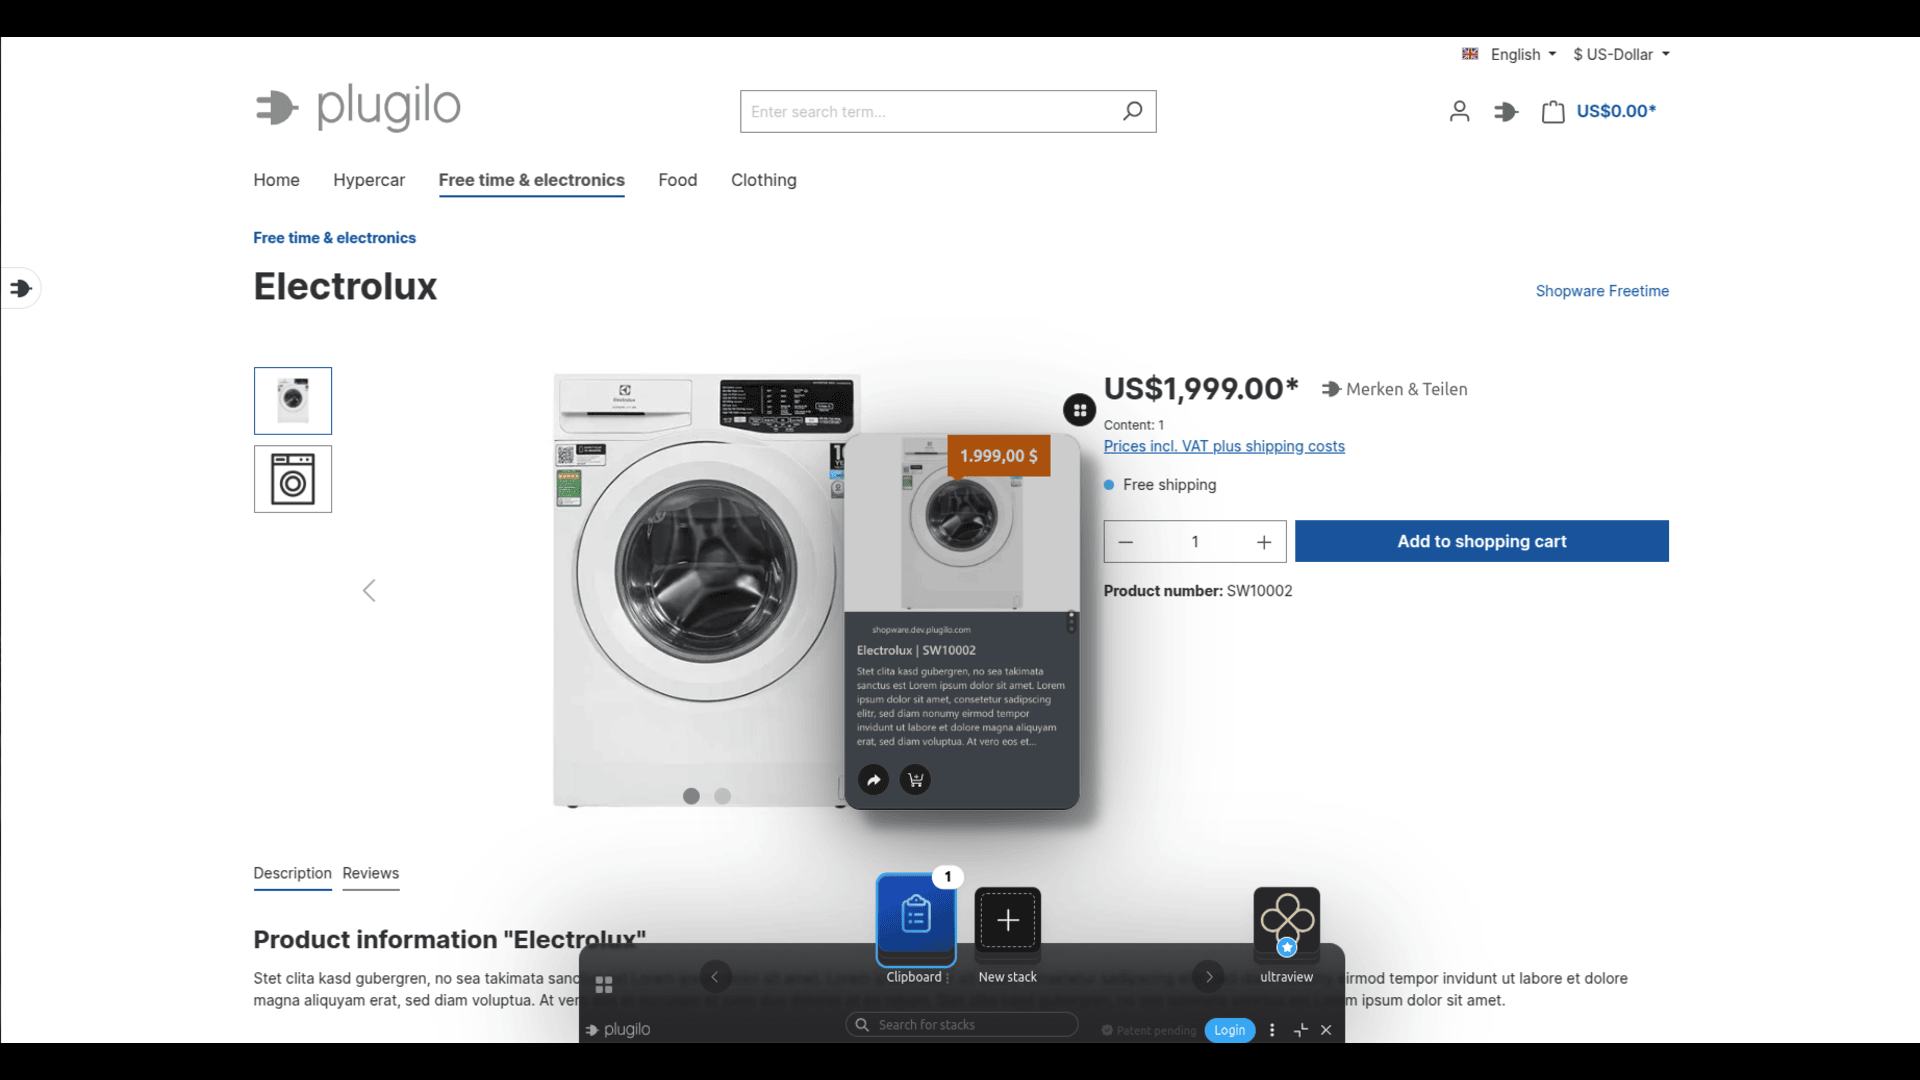Screen dimensions: 1920x1080
Task: Open Clothing menu item
Action: pos(763,180)
